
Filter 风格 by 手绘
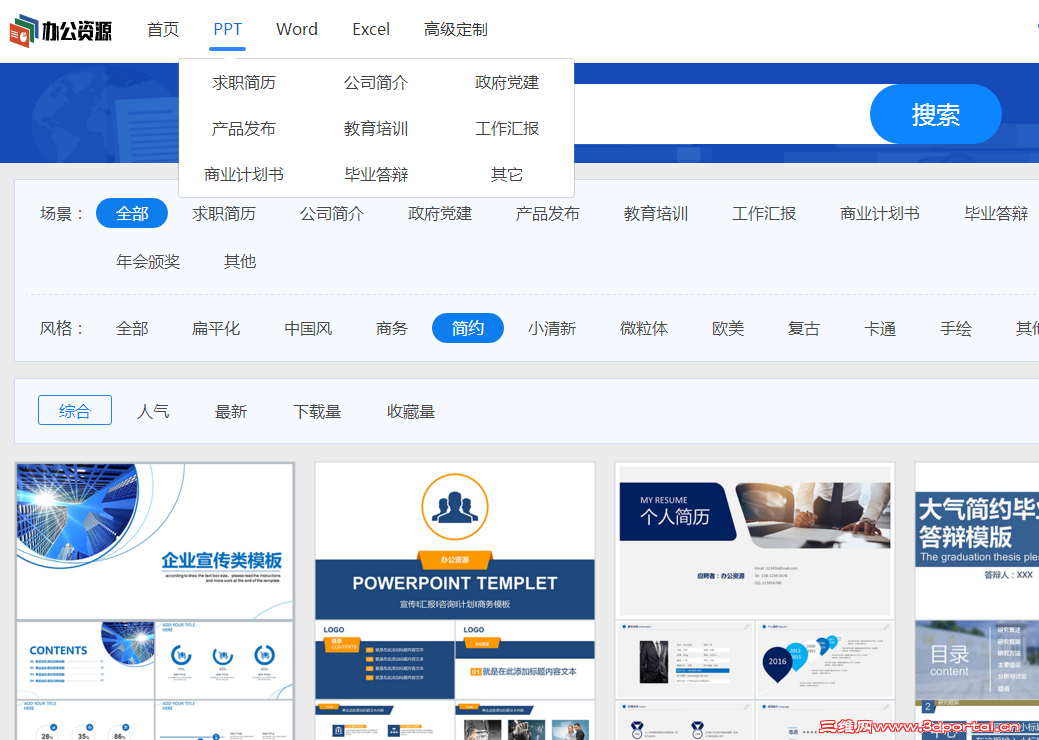pyautogui.click(x=956, y=328)
